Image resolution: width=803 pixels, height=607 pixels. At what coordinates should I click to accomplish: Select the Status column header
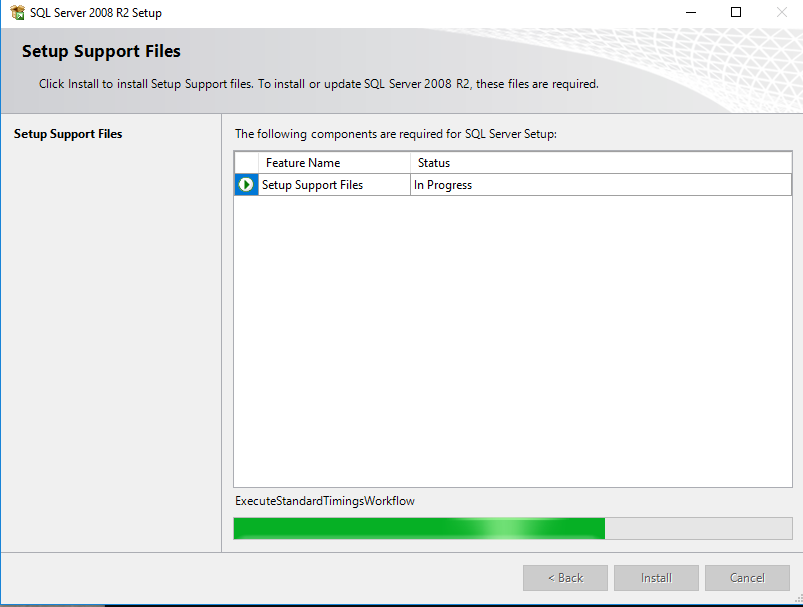pos(601,163)
